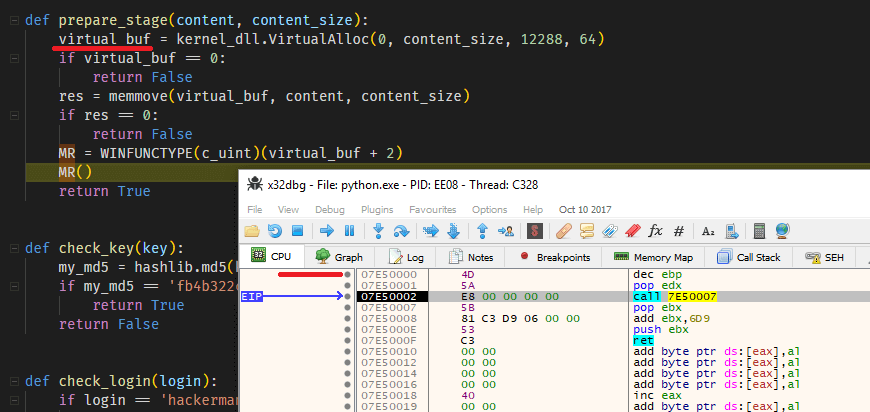Select the 'call 7E50007' instruction

coord(675,297)
